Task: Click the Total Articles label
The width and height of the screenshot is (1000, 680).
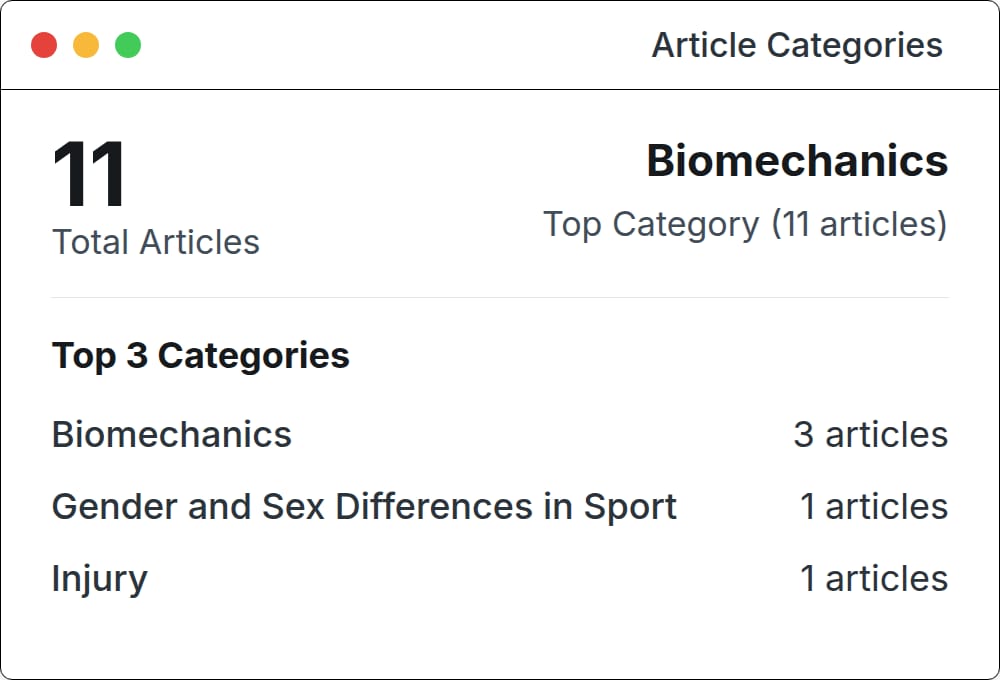Action: (156, 242)
